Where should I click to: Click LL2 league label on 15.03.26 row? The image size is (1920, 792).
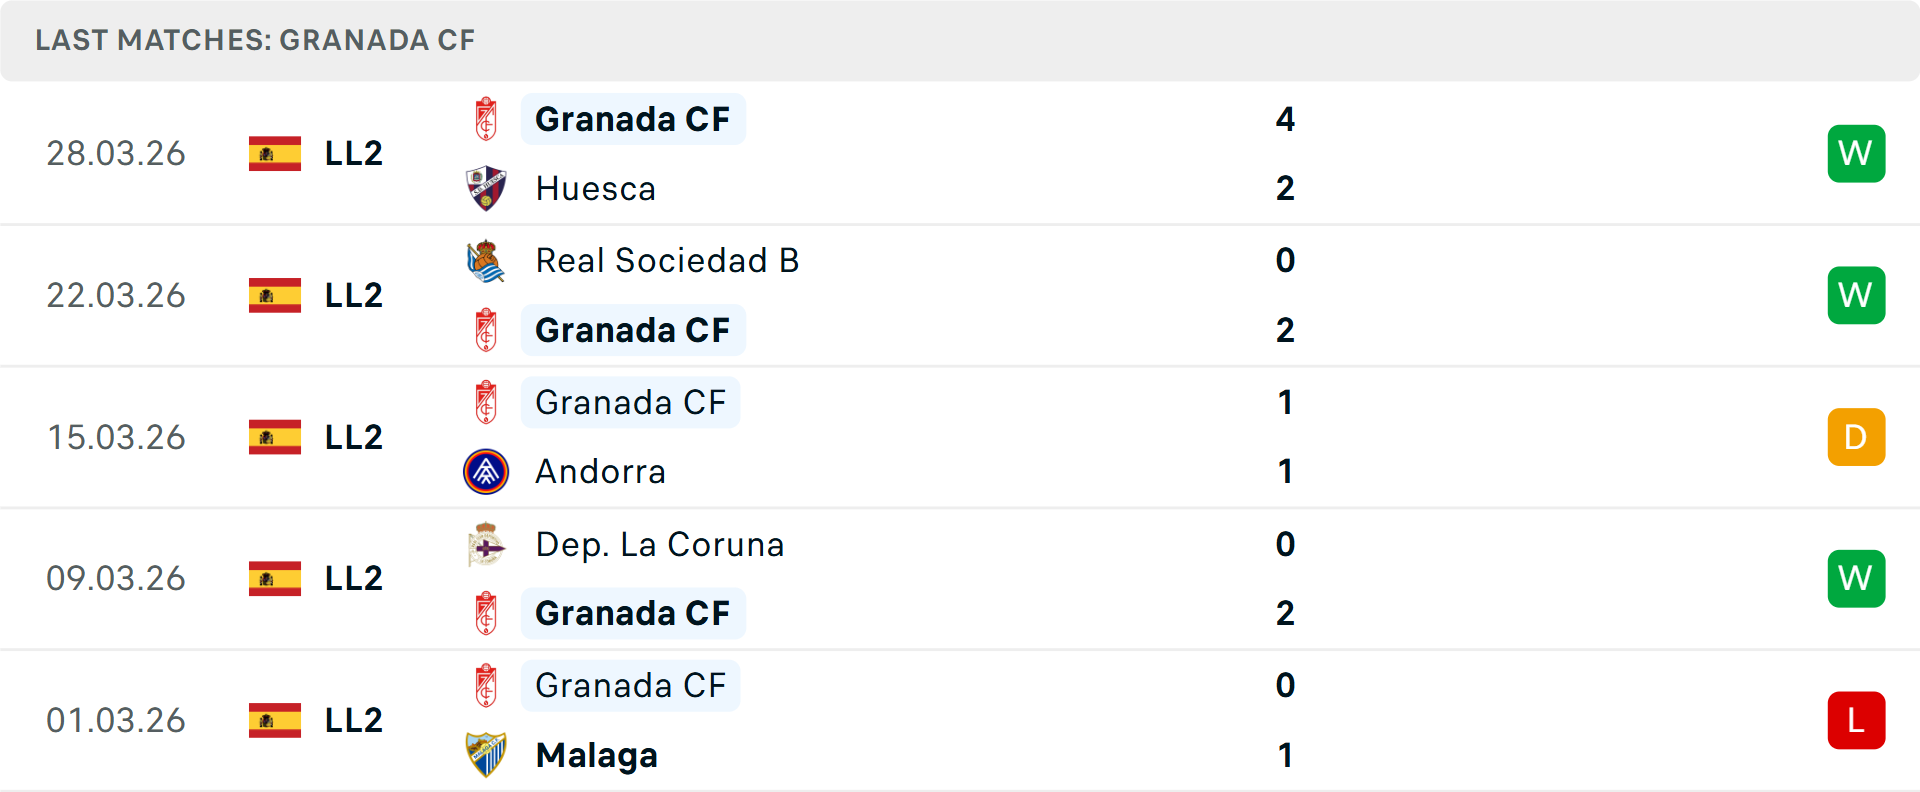[354, 437]
